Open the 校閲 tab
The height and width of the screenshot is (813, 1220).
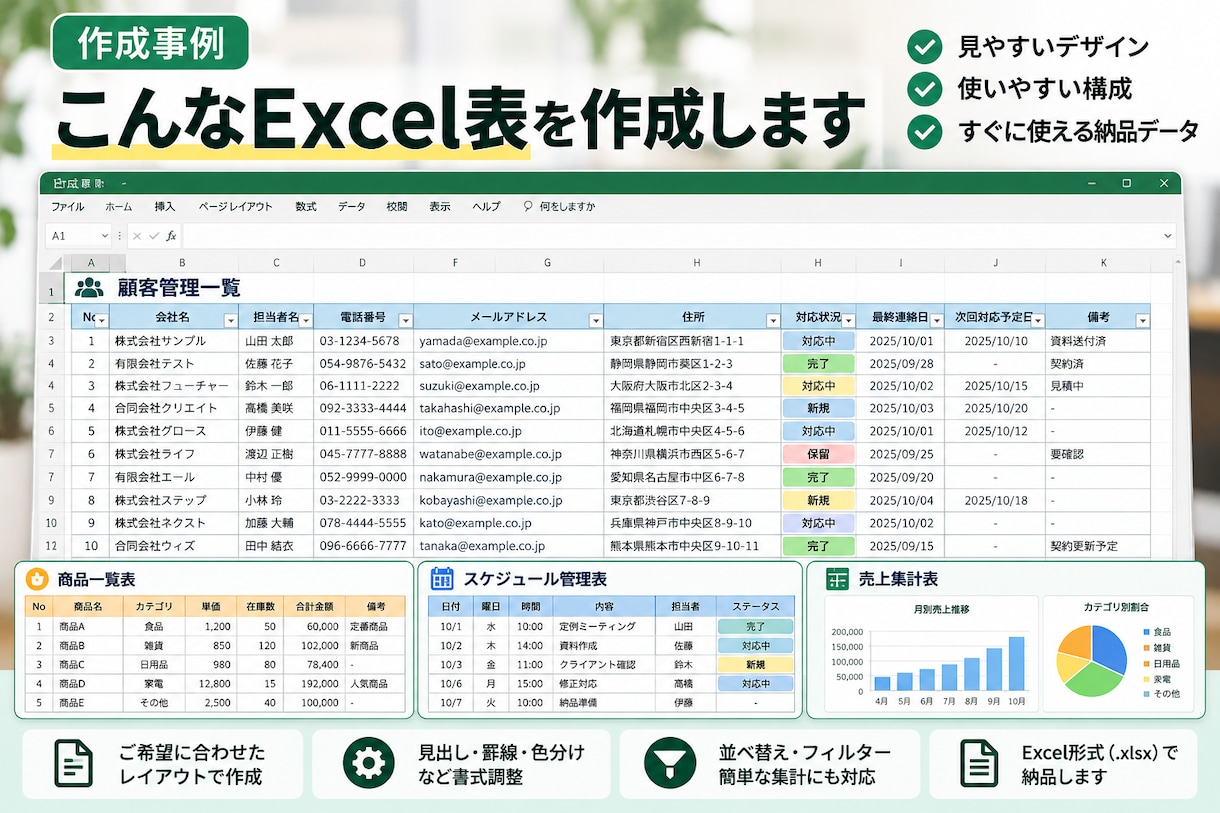tap(397, 207)
